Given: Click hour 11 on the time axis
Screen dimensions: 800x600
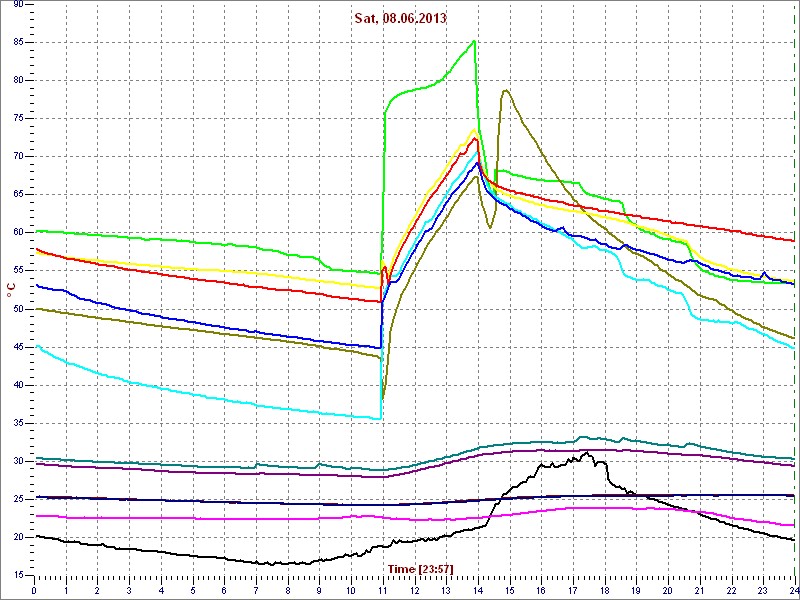Looking at the screenshot, I should [383, 588].
